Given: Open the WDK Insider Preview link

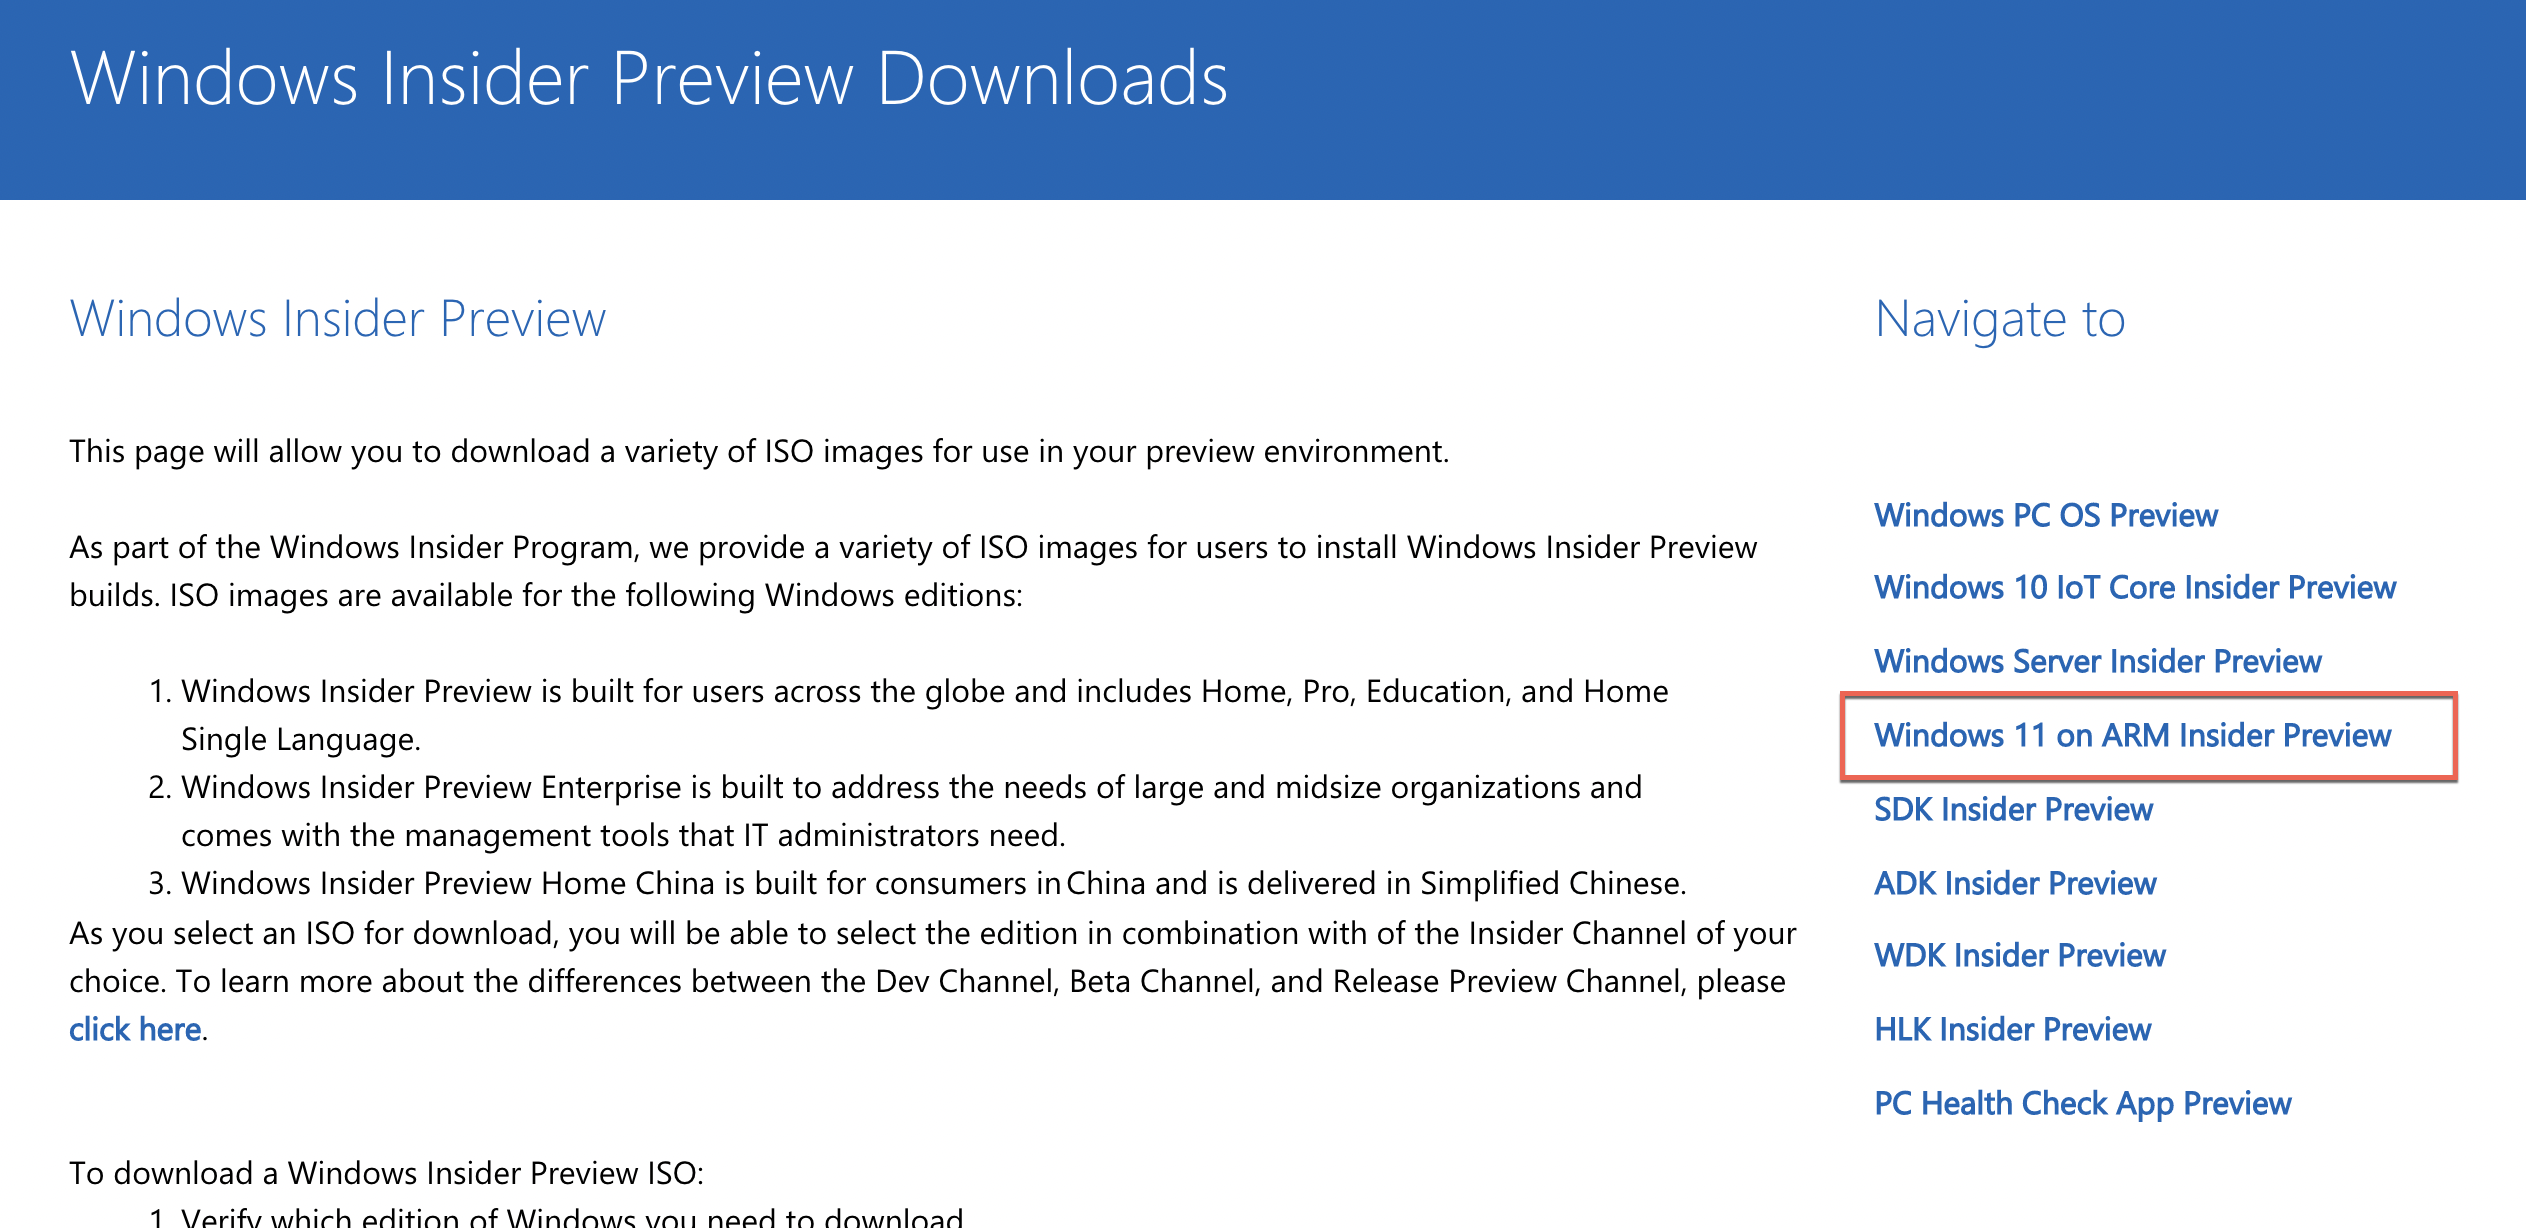Looking at the screenshot, I should coord(2019,956).
